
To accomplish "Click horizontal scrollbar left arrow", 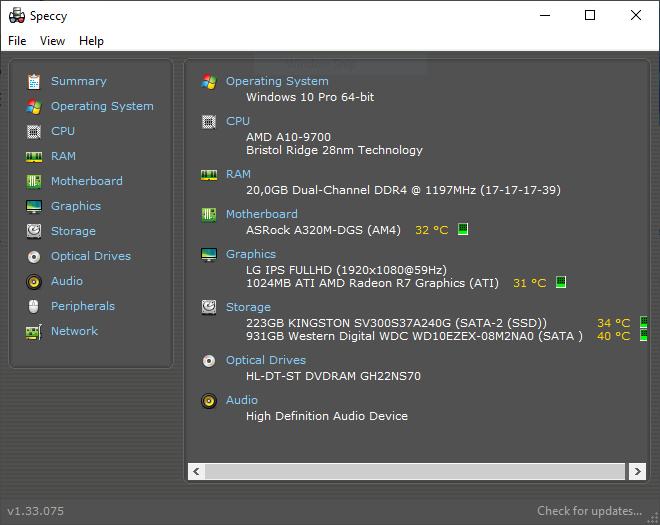I will [196, 472].
